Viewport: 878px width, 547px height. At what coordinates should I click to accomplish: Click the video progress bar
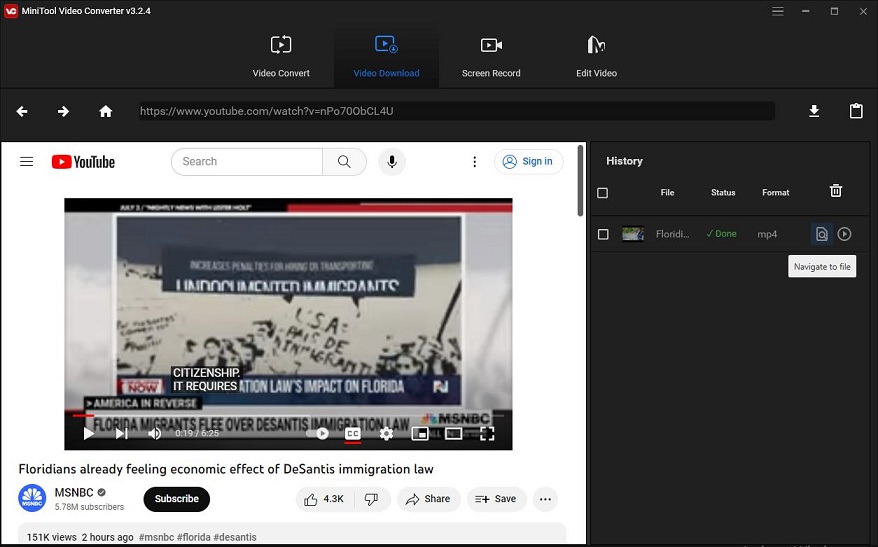(288, 415)
